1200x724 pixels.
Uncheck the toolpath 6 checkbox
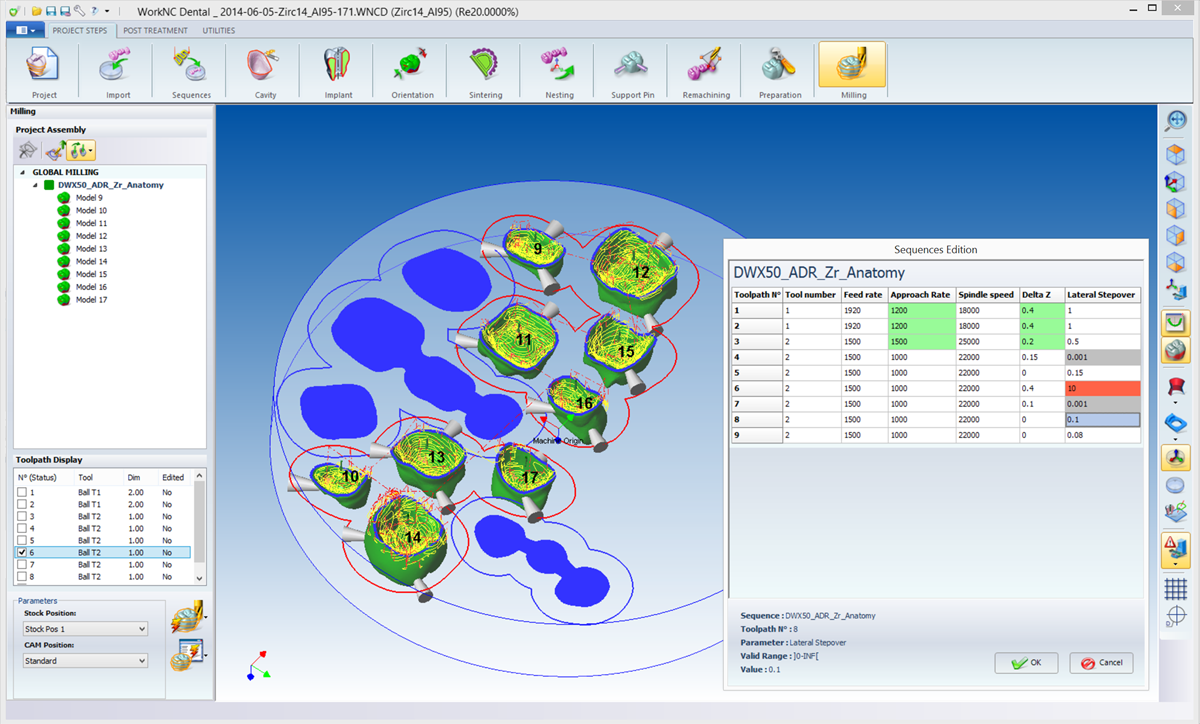[23, 552]
